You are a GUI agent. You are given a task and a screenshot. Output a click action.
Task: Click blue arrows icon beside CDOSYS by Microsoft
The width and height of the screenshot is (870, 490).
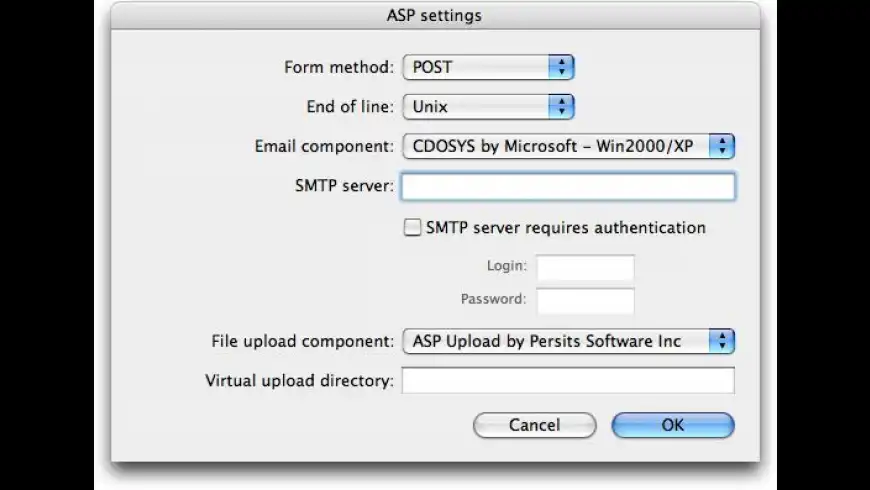722,146
